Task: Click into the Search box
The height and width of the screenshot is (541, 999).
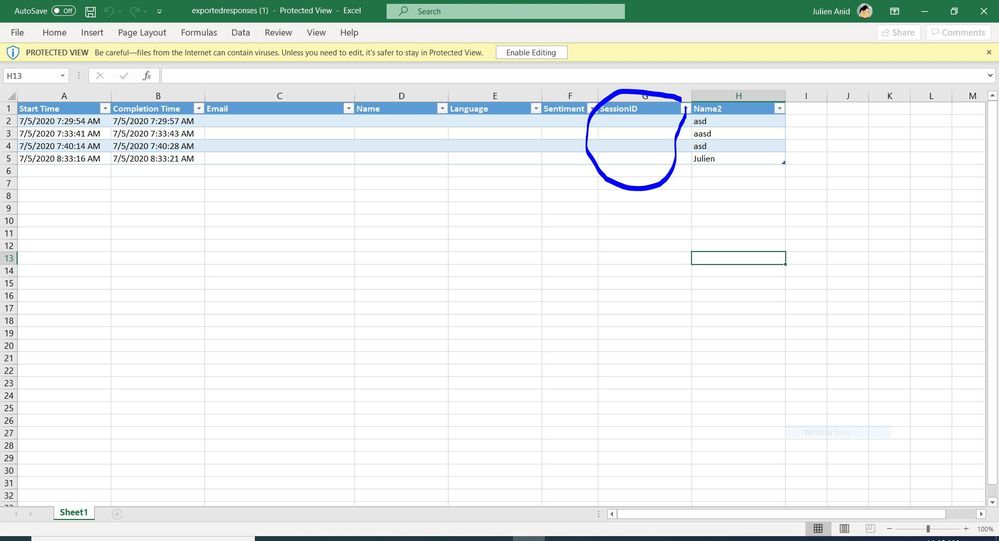Action: (x=505, y=11)
